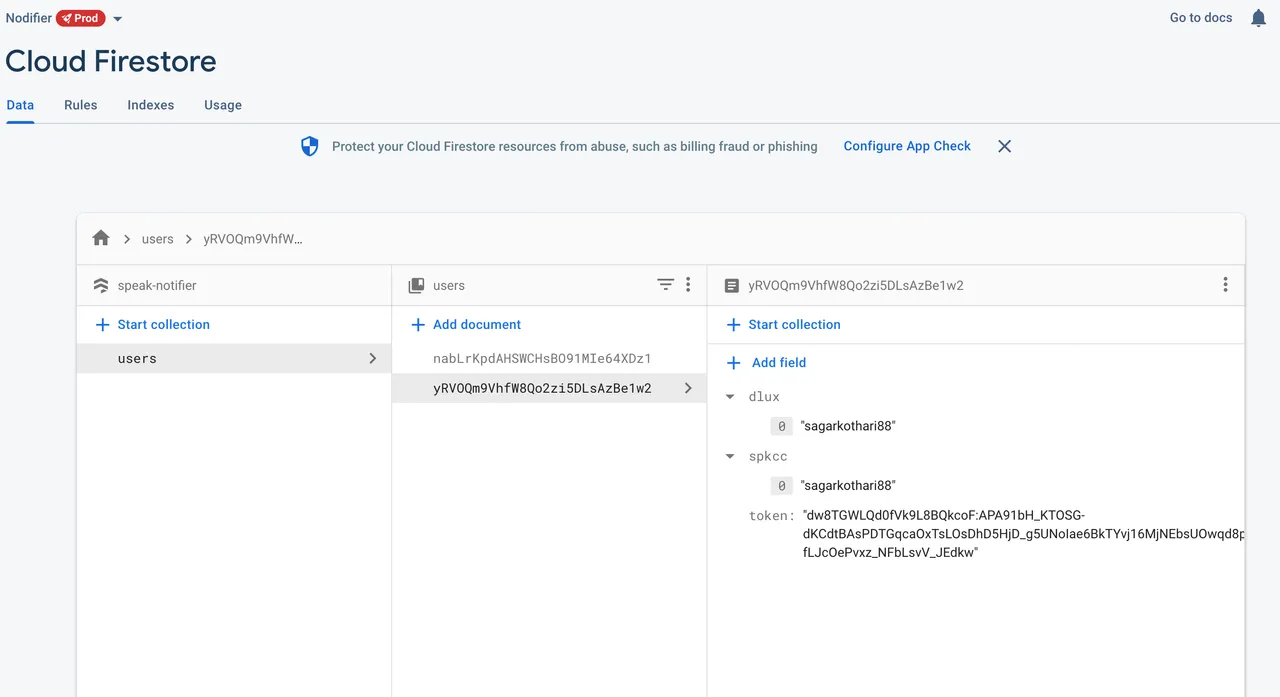Viewport: 1280px width, 697px height.
Task: Click index 0 under spkcc
Action: click(x=782, y=486)
